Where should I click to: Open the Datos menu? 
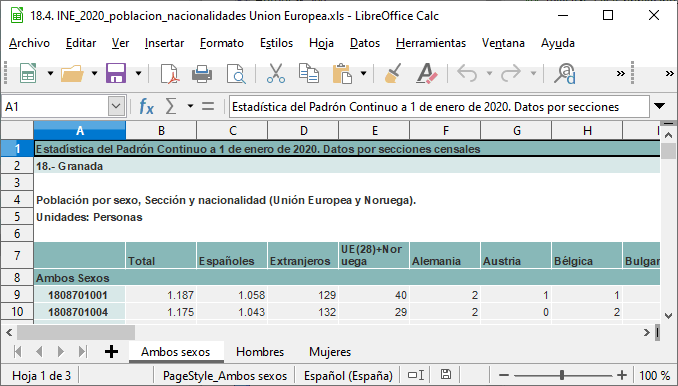(x=365, y=43)
